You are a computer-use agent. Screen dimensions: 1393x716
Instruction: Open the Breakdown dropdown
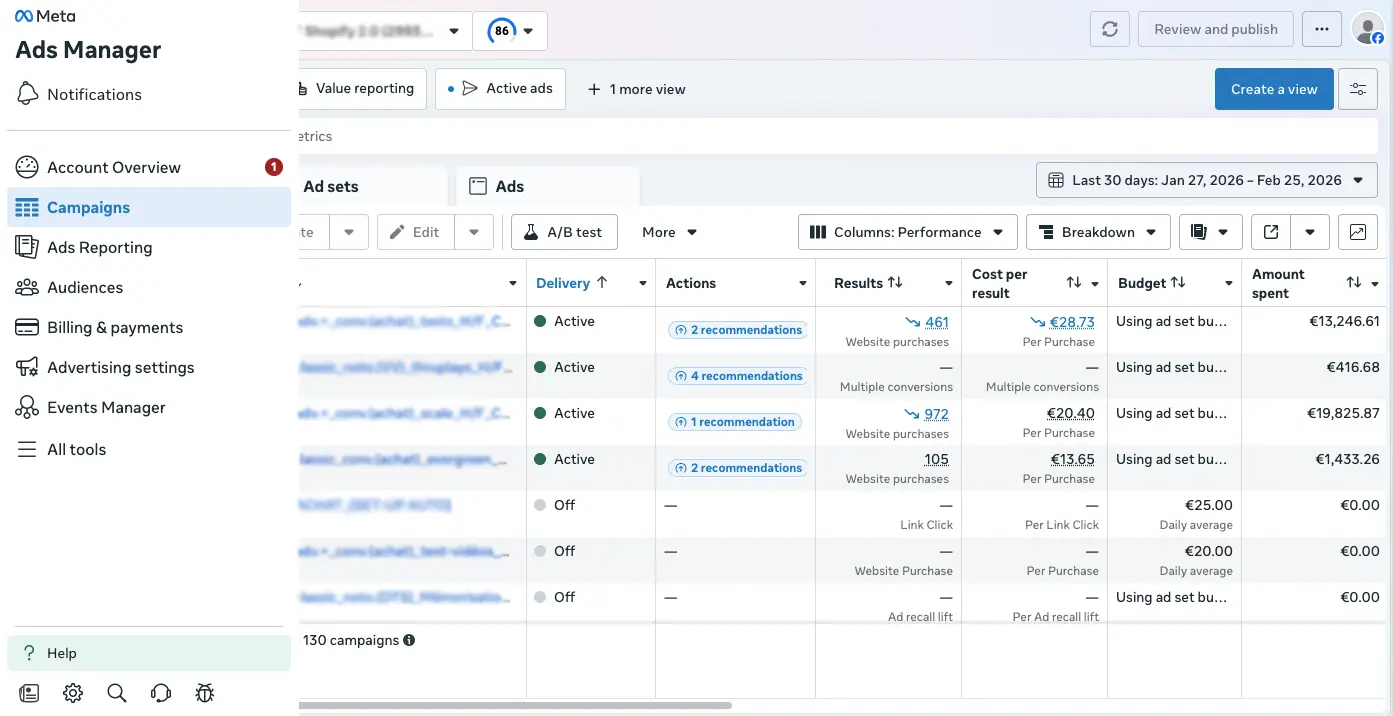click(x=1097, y=231)
